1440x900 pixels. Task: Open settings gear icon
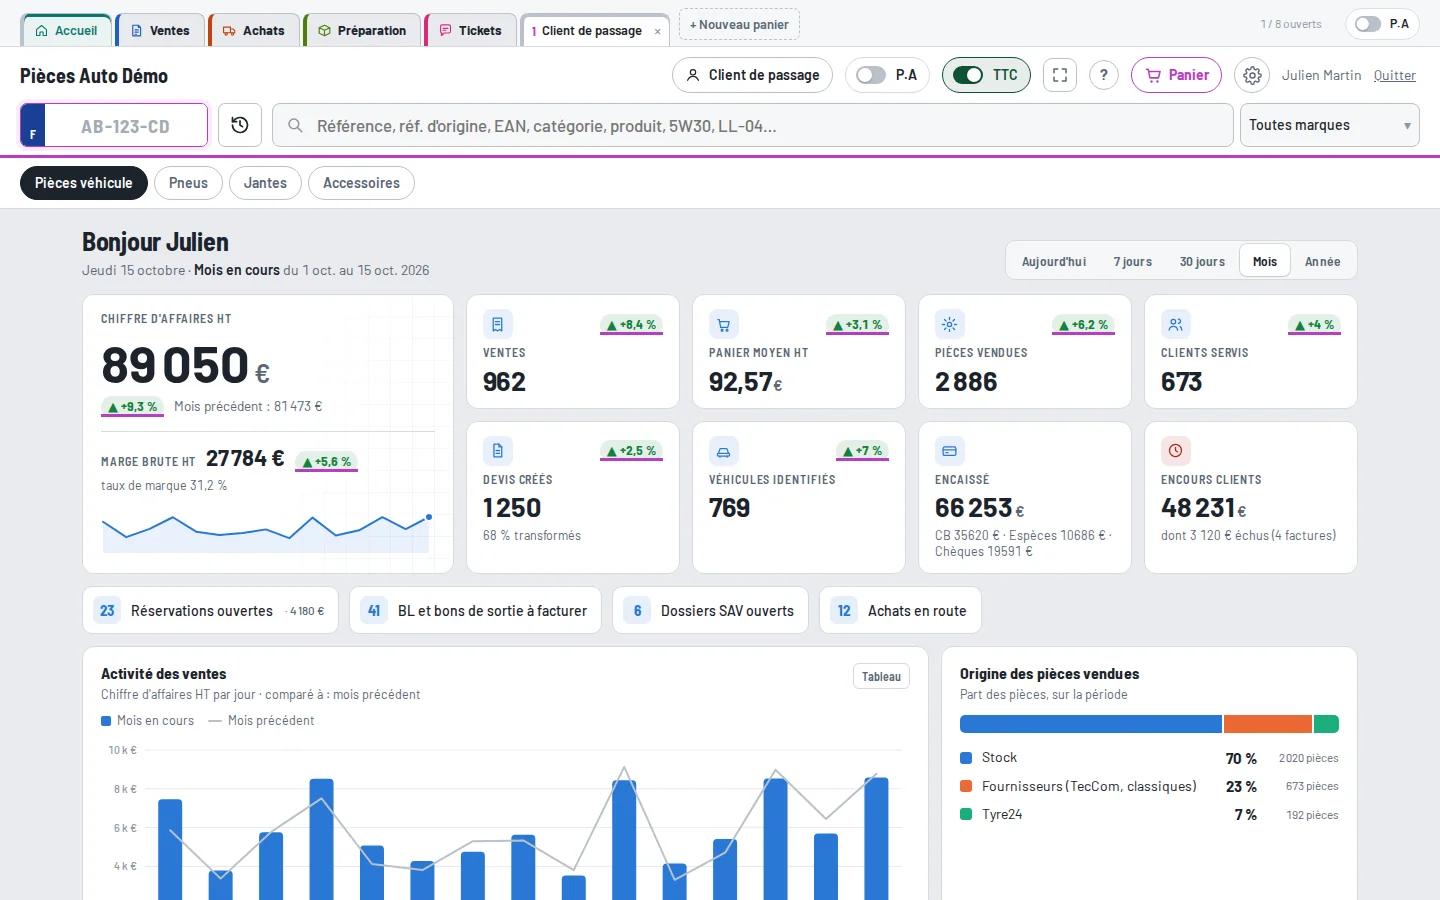pos(1252,75)
